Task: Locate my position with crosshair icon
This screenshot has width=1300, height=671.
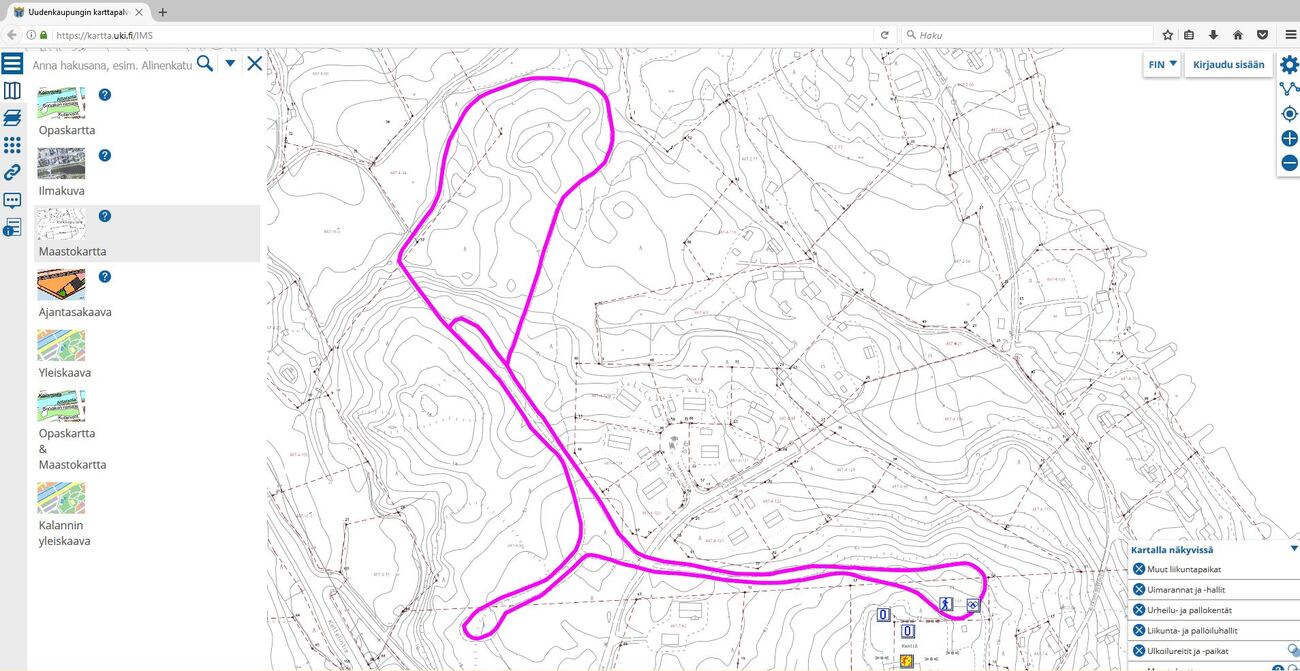Action: (1289, 114)
